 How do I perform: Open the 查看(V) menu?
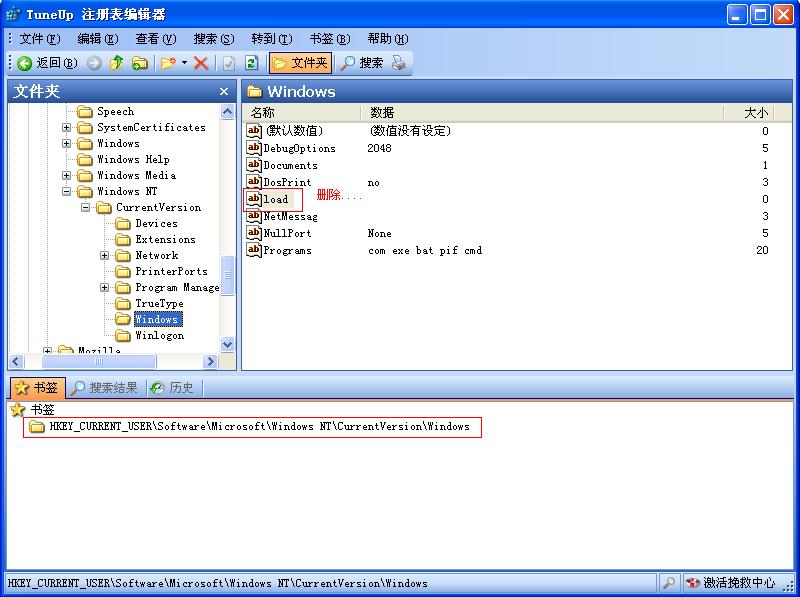pyautogui.click(x=156, y=39)
